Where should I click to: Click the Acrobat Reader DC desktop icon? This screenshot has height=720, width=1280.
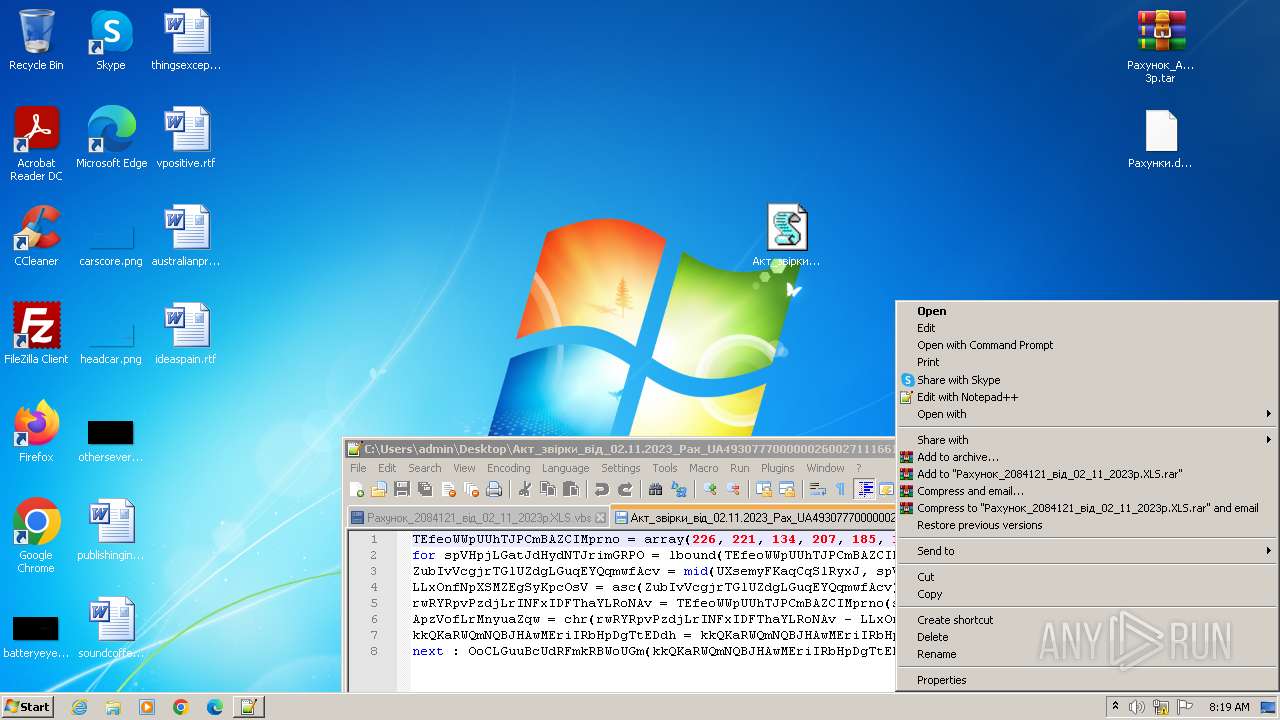coord(36,143)
